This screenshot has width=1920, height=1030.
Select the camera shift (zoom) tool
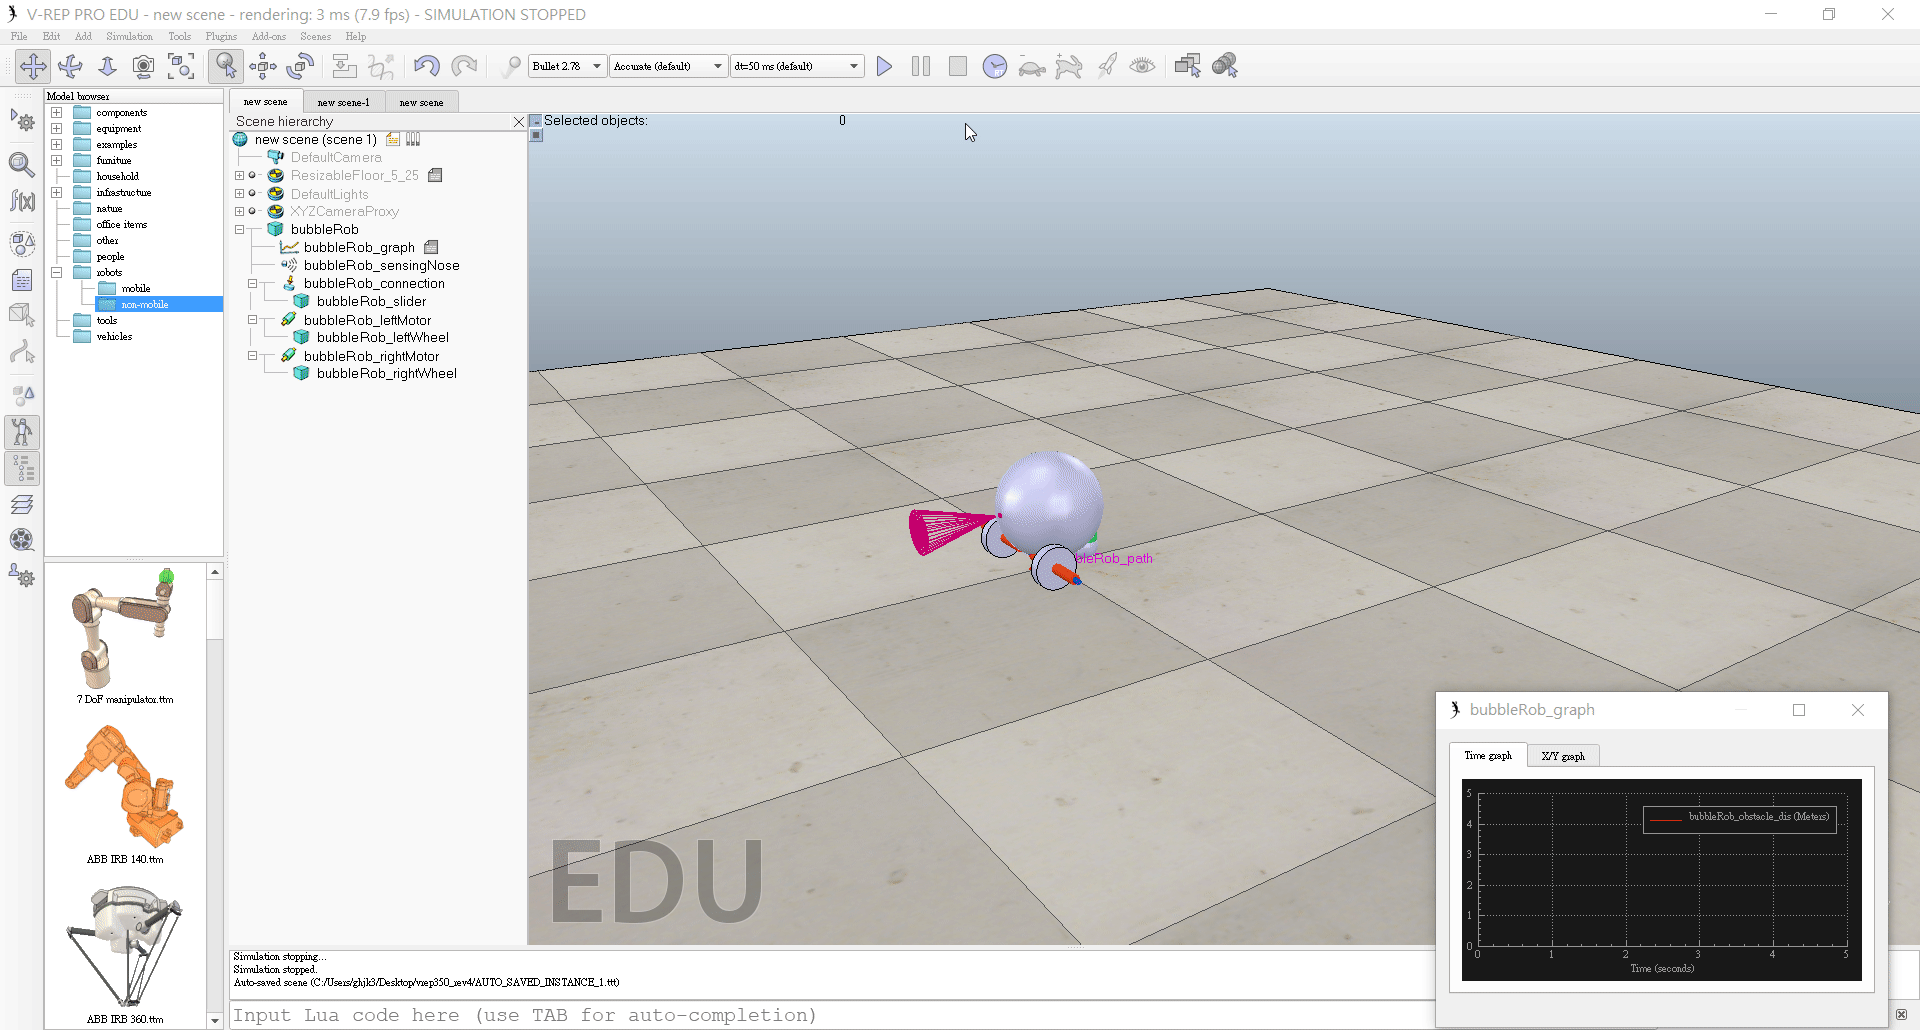[107, 67]
